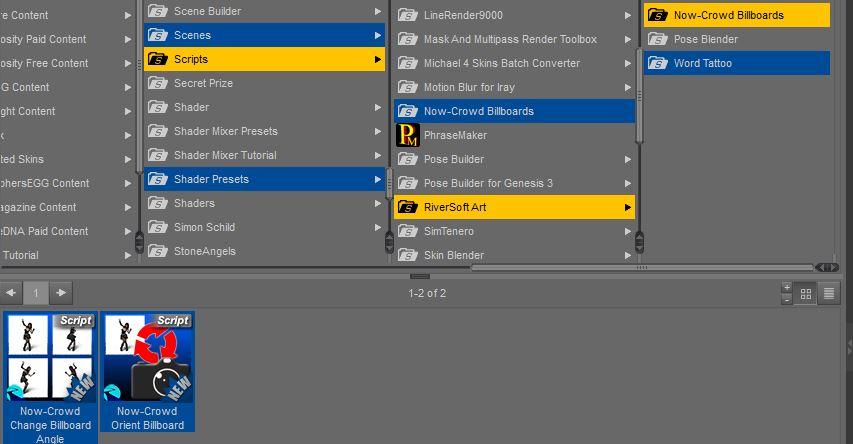Switch to list view
Screen dimensions: 853x444
[829, 294]
